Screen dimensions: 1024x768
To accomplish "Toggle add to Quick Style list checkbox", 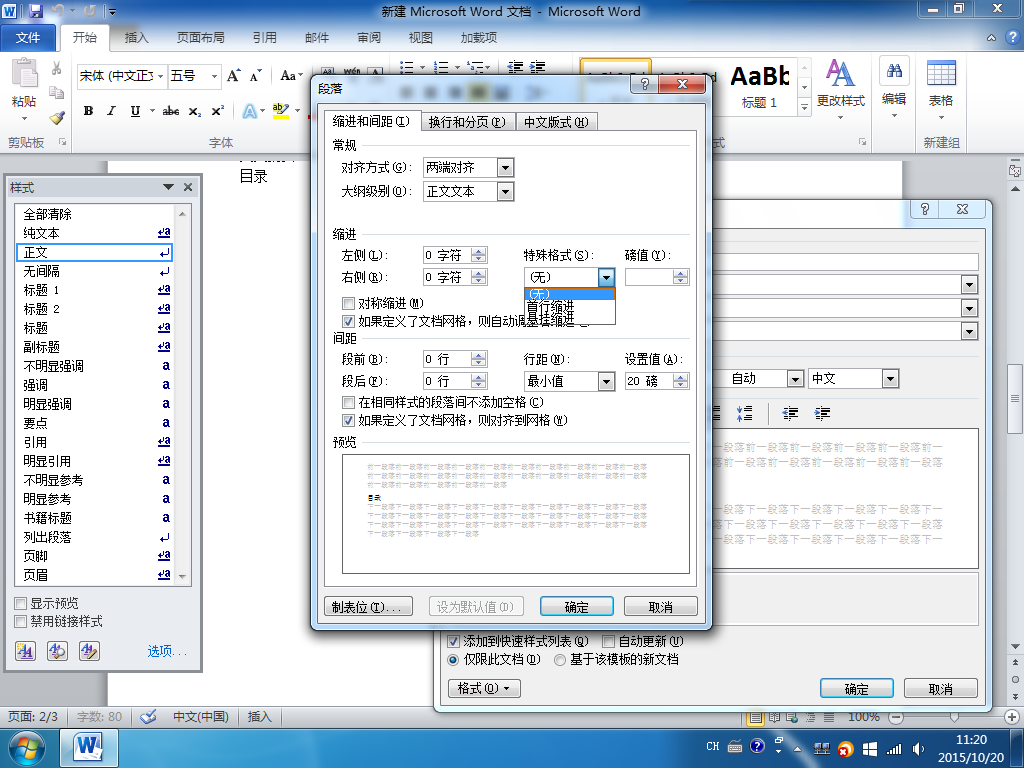I will pyautogui.click(x=453, y=641).
